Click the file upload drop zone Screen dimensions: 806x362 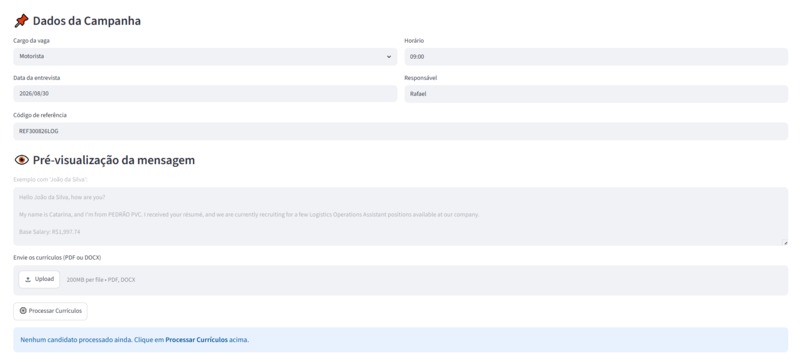click(400, 280)
